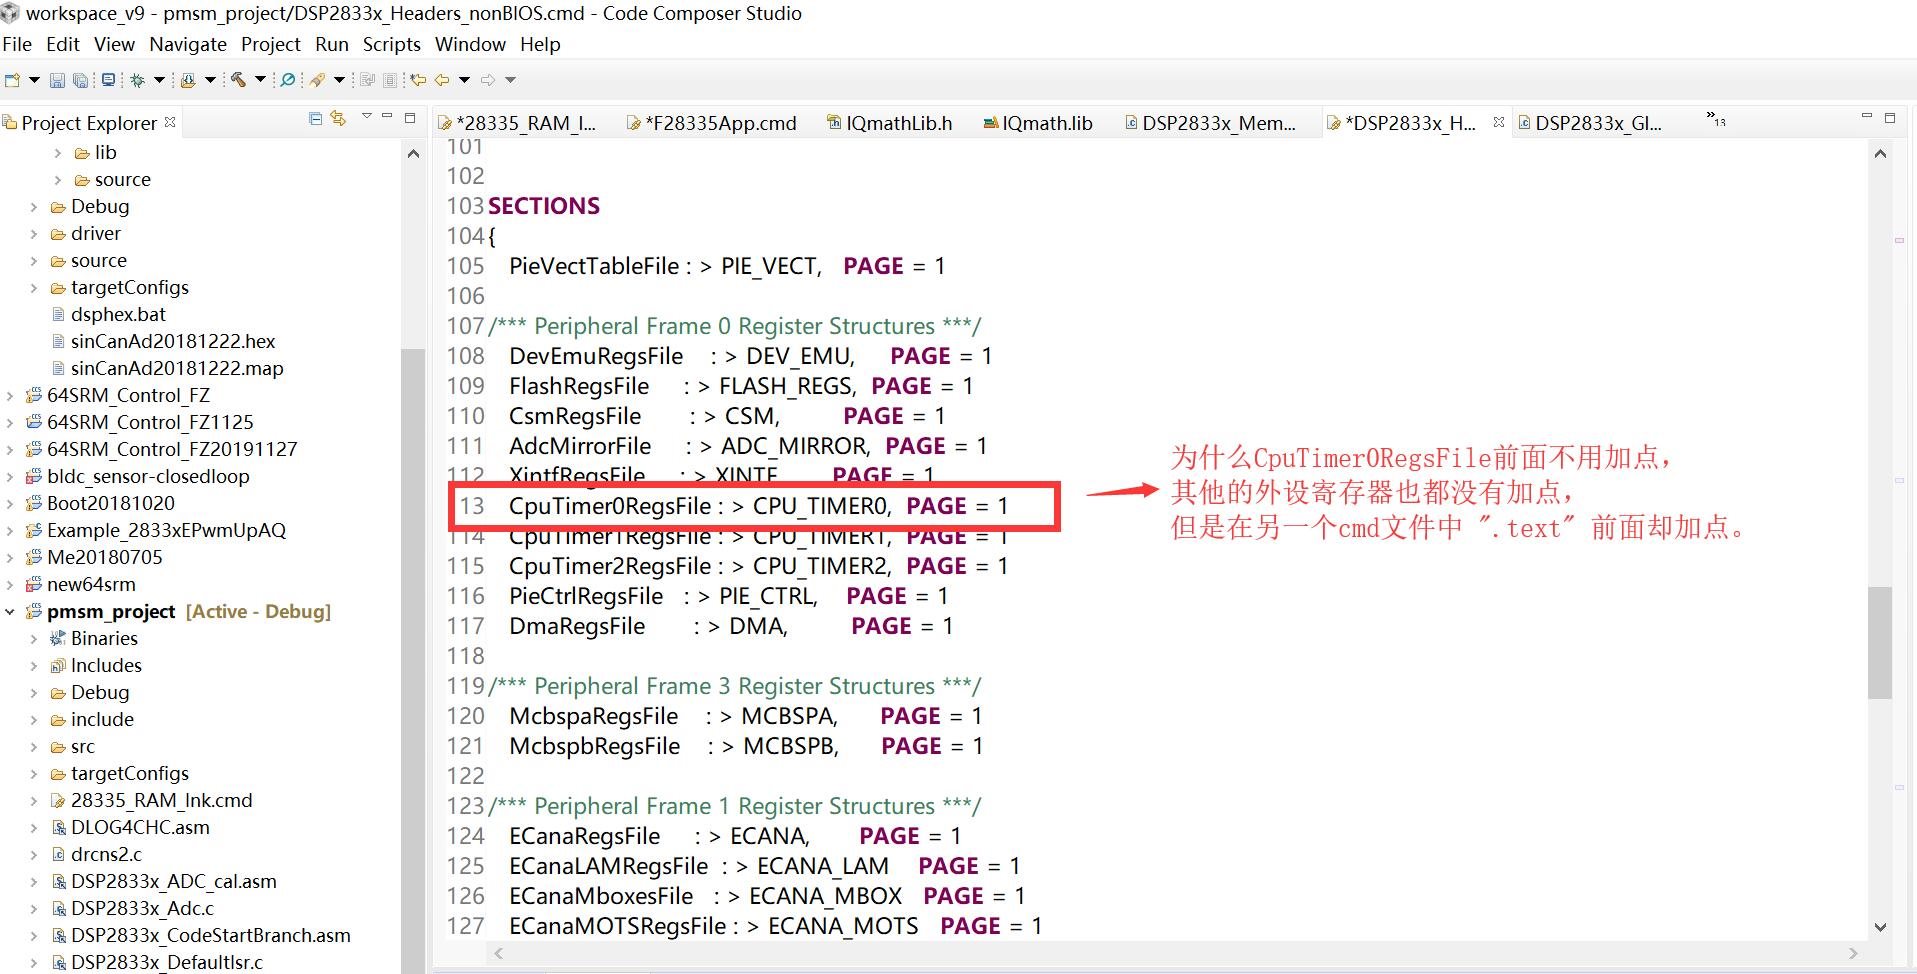Maximize the editor area
This screenshot has height=974, width=1917.
[1890, 118]
